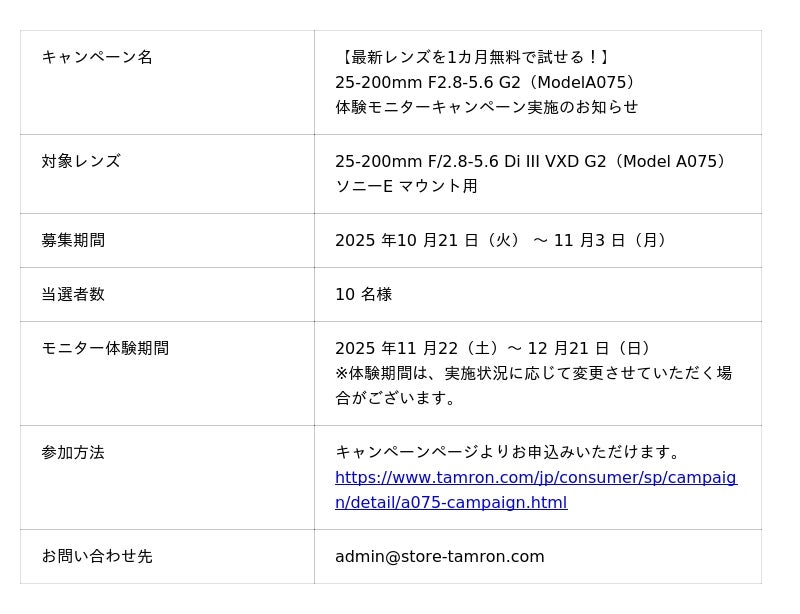Open the tamron.com a075-campaign link
This screenshot has width=800, height=614.
pos(535,478)
